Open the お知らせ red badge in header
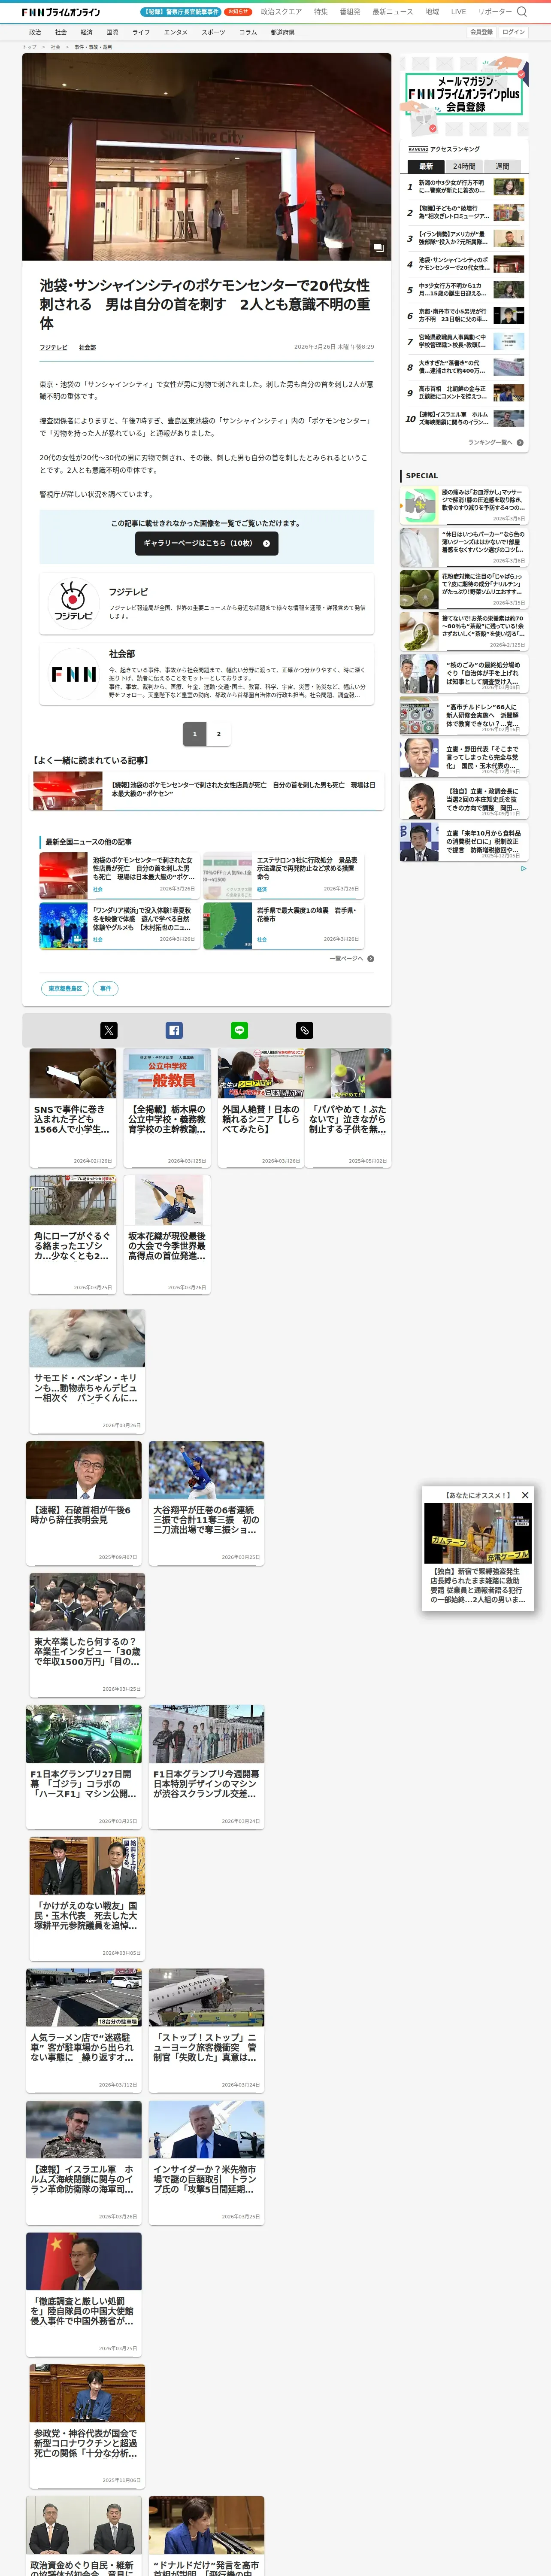551x2576 pixels. point(238,12)
